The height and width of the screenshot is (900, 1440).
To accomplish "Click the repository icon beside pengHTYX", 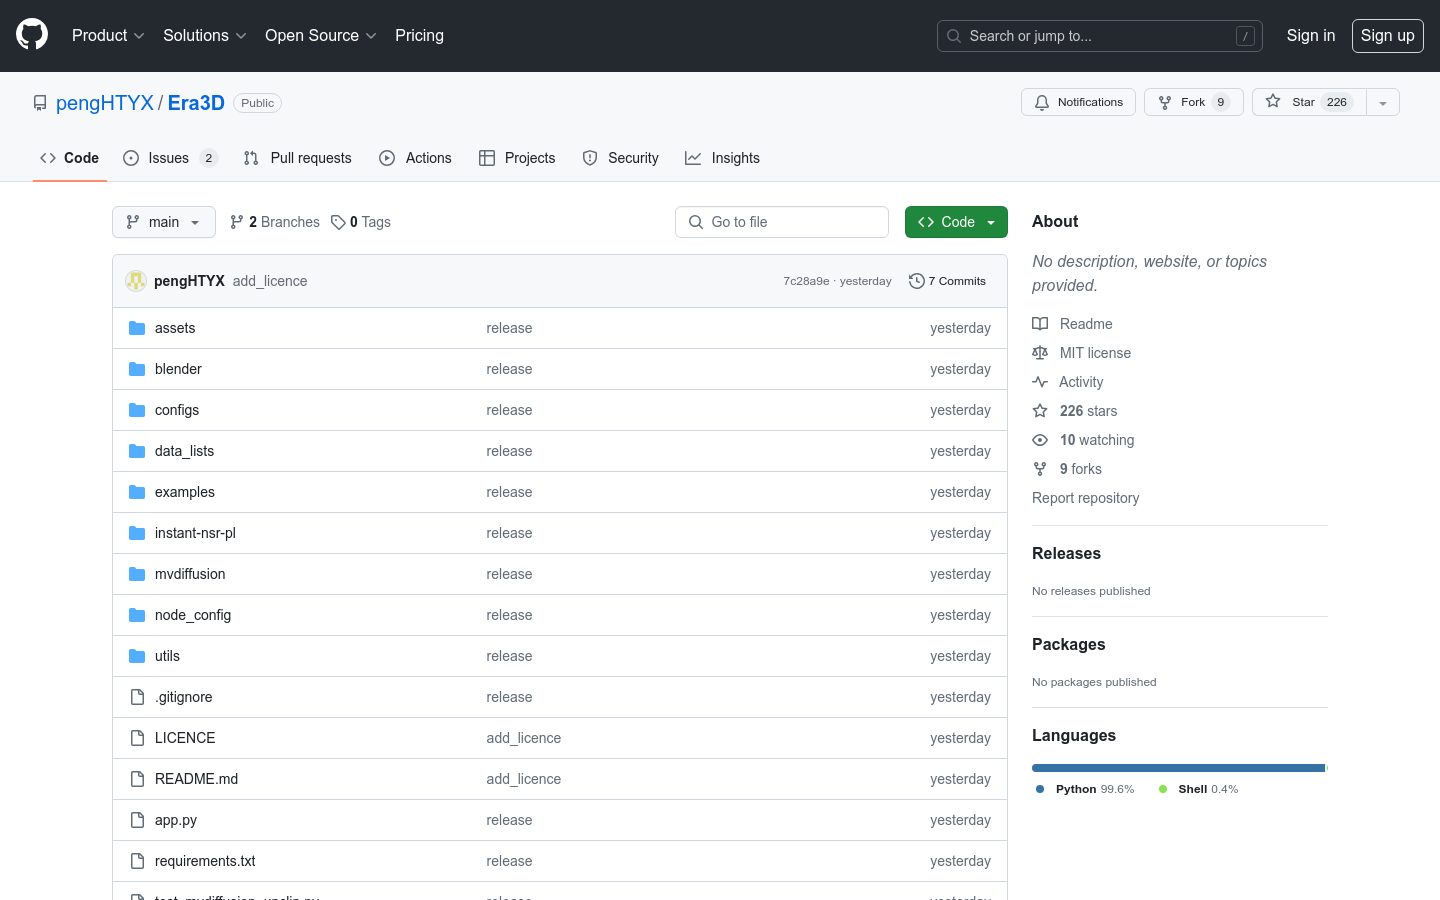I will click(x=40, y=103).
